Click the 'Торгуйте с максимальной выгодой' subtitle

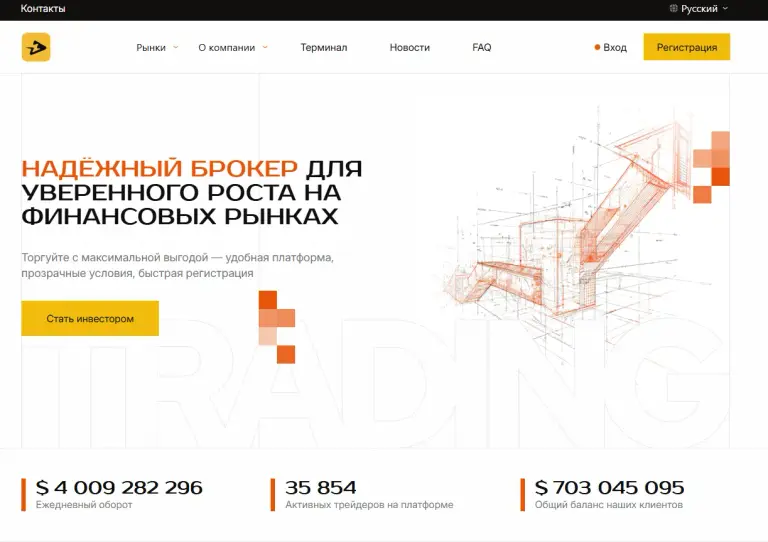177,265
